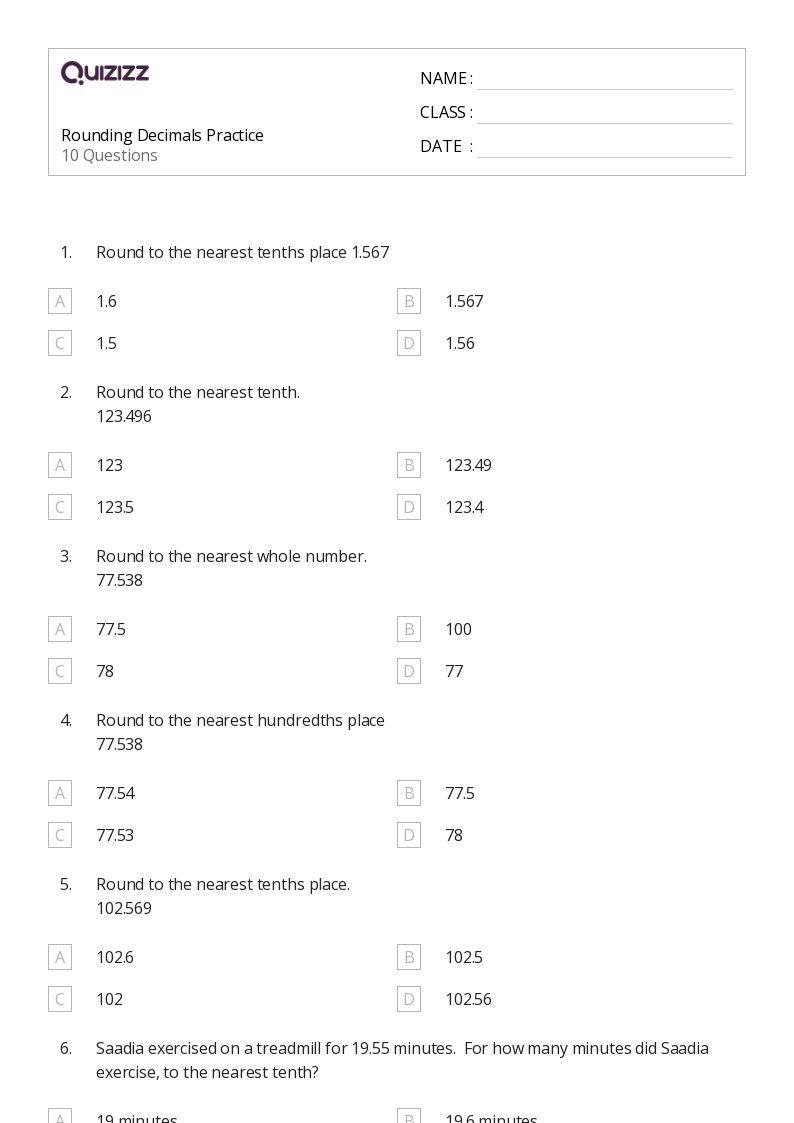This screenshot has height=1123, width=794.
Task: Click the Rounding Decimals Practice title
Action: (x=163, y=135)
